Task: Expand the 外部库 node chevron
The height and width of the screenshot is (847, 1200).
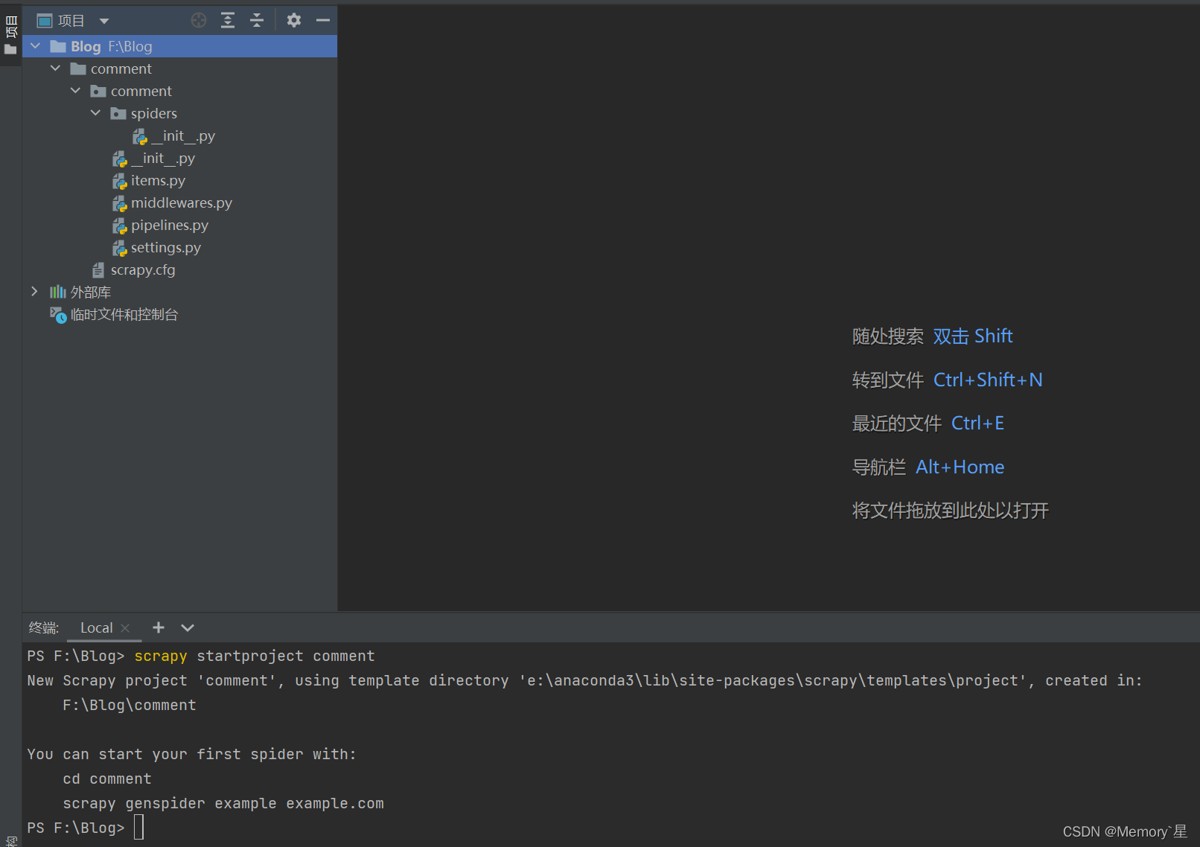Action: click(35, 292)
